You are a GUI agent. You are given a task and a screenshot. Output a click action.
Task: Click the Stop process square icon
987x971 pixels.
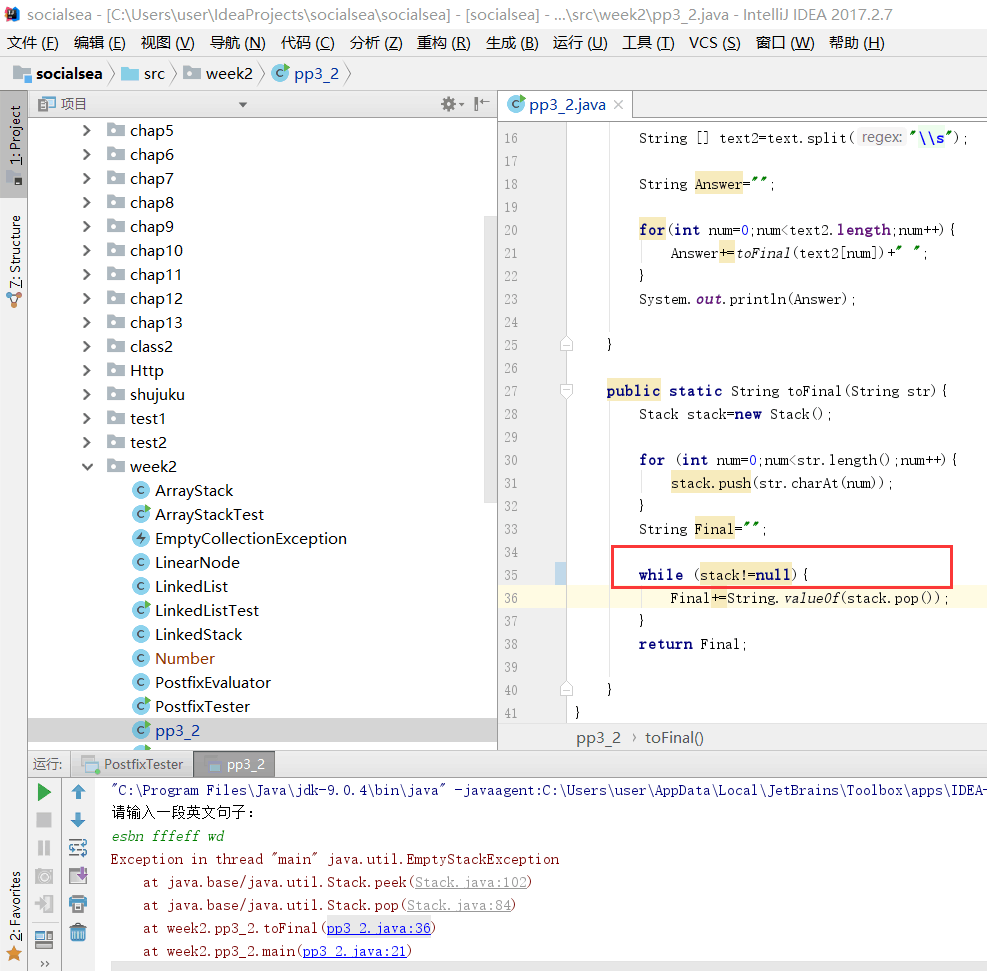tap(44, 820)
